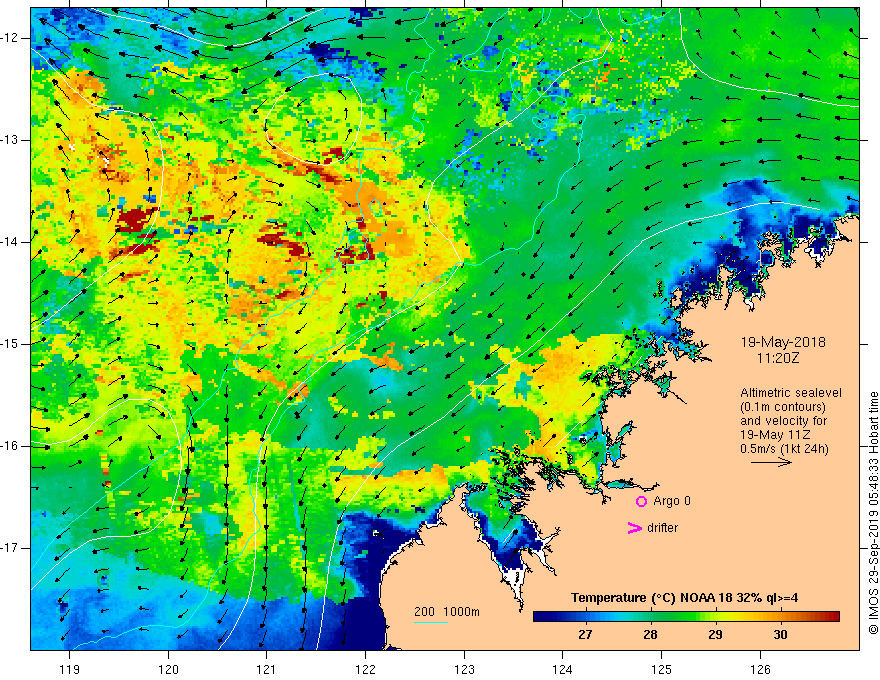The height and width of the screenshot is (680, 880).
Task: Click the color bar label "28"
Action: [650, 635]
